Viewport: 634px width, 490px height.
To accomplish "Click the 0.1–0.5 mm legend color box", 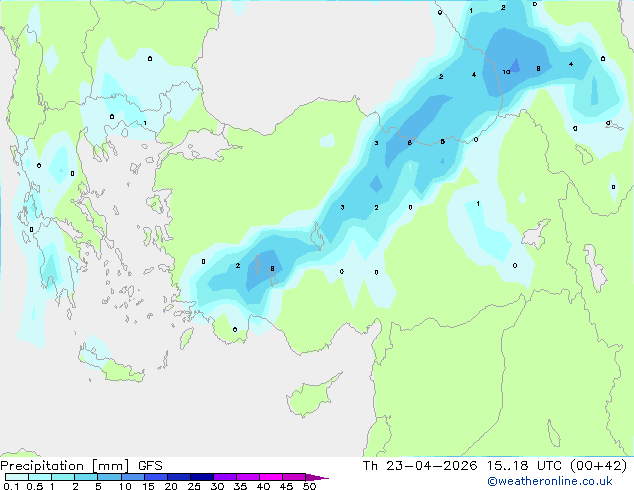I will [x=17, y=477].
